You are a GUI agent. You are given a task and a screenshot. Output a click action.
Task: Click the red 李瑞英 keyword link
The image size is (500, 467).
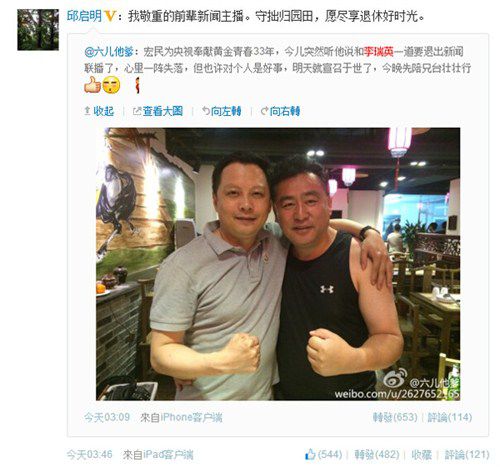[378, 52]
